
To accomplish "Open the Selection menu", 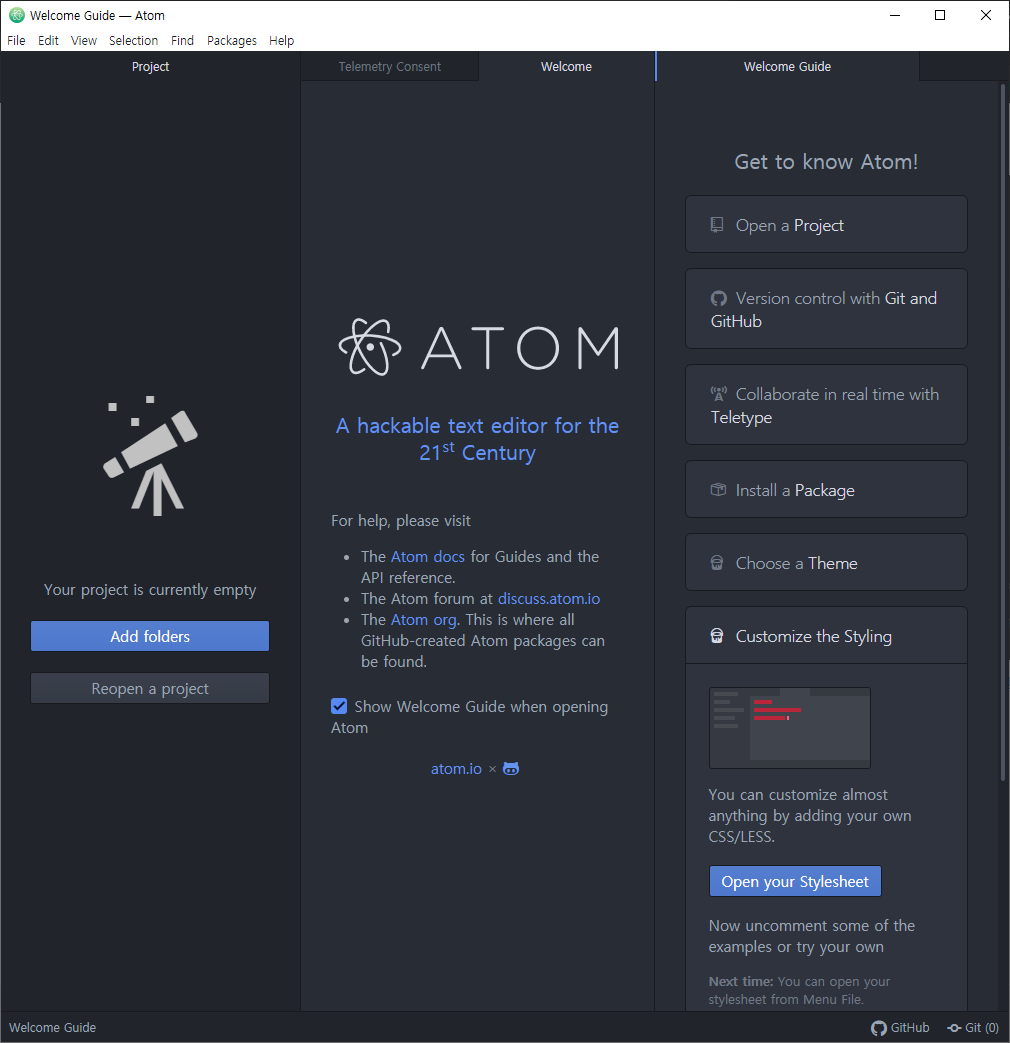I will coord(134,41).
